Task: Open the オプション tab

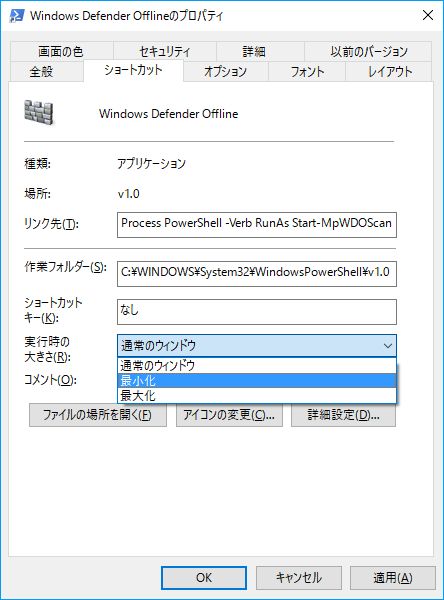Action: [x=226, y=72]
